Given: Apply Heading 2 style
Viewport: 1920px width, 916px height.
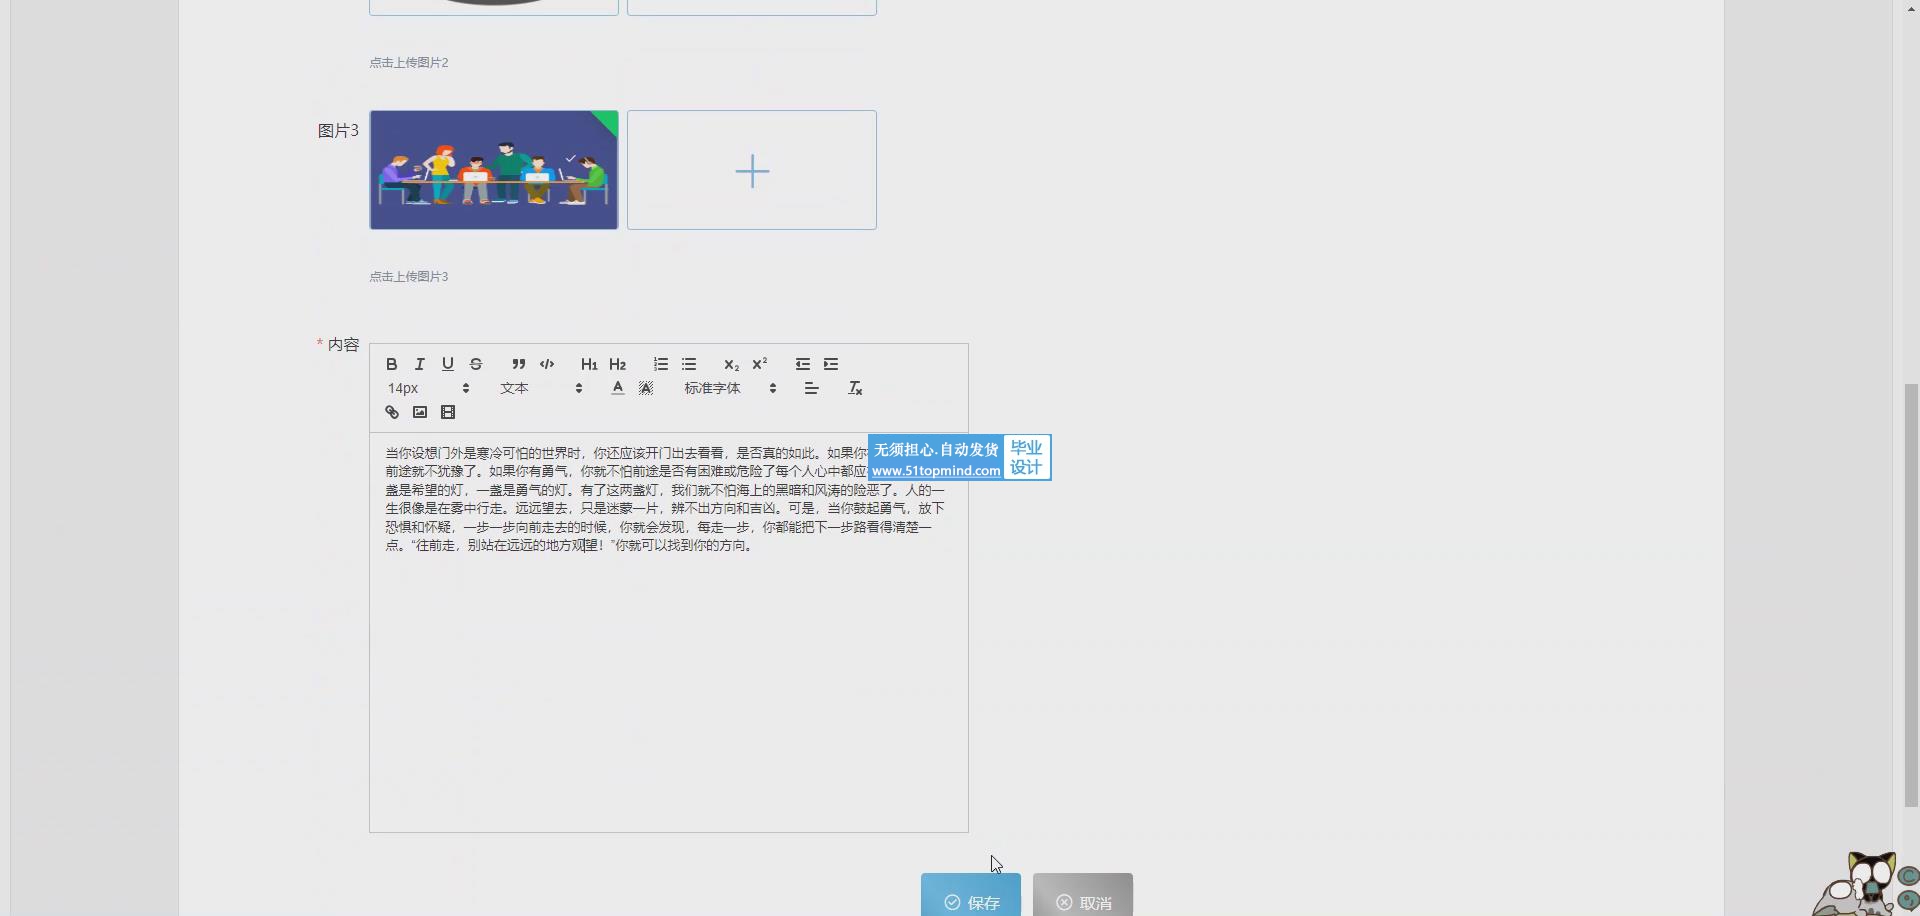Looking at the screenshot, I should [x=617, y=364].
